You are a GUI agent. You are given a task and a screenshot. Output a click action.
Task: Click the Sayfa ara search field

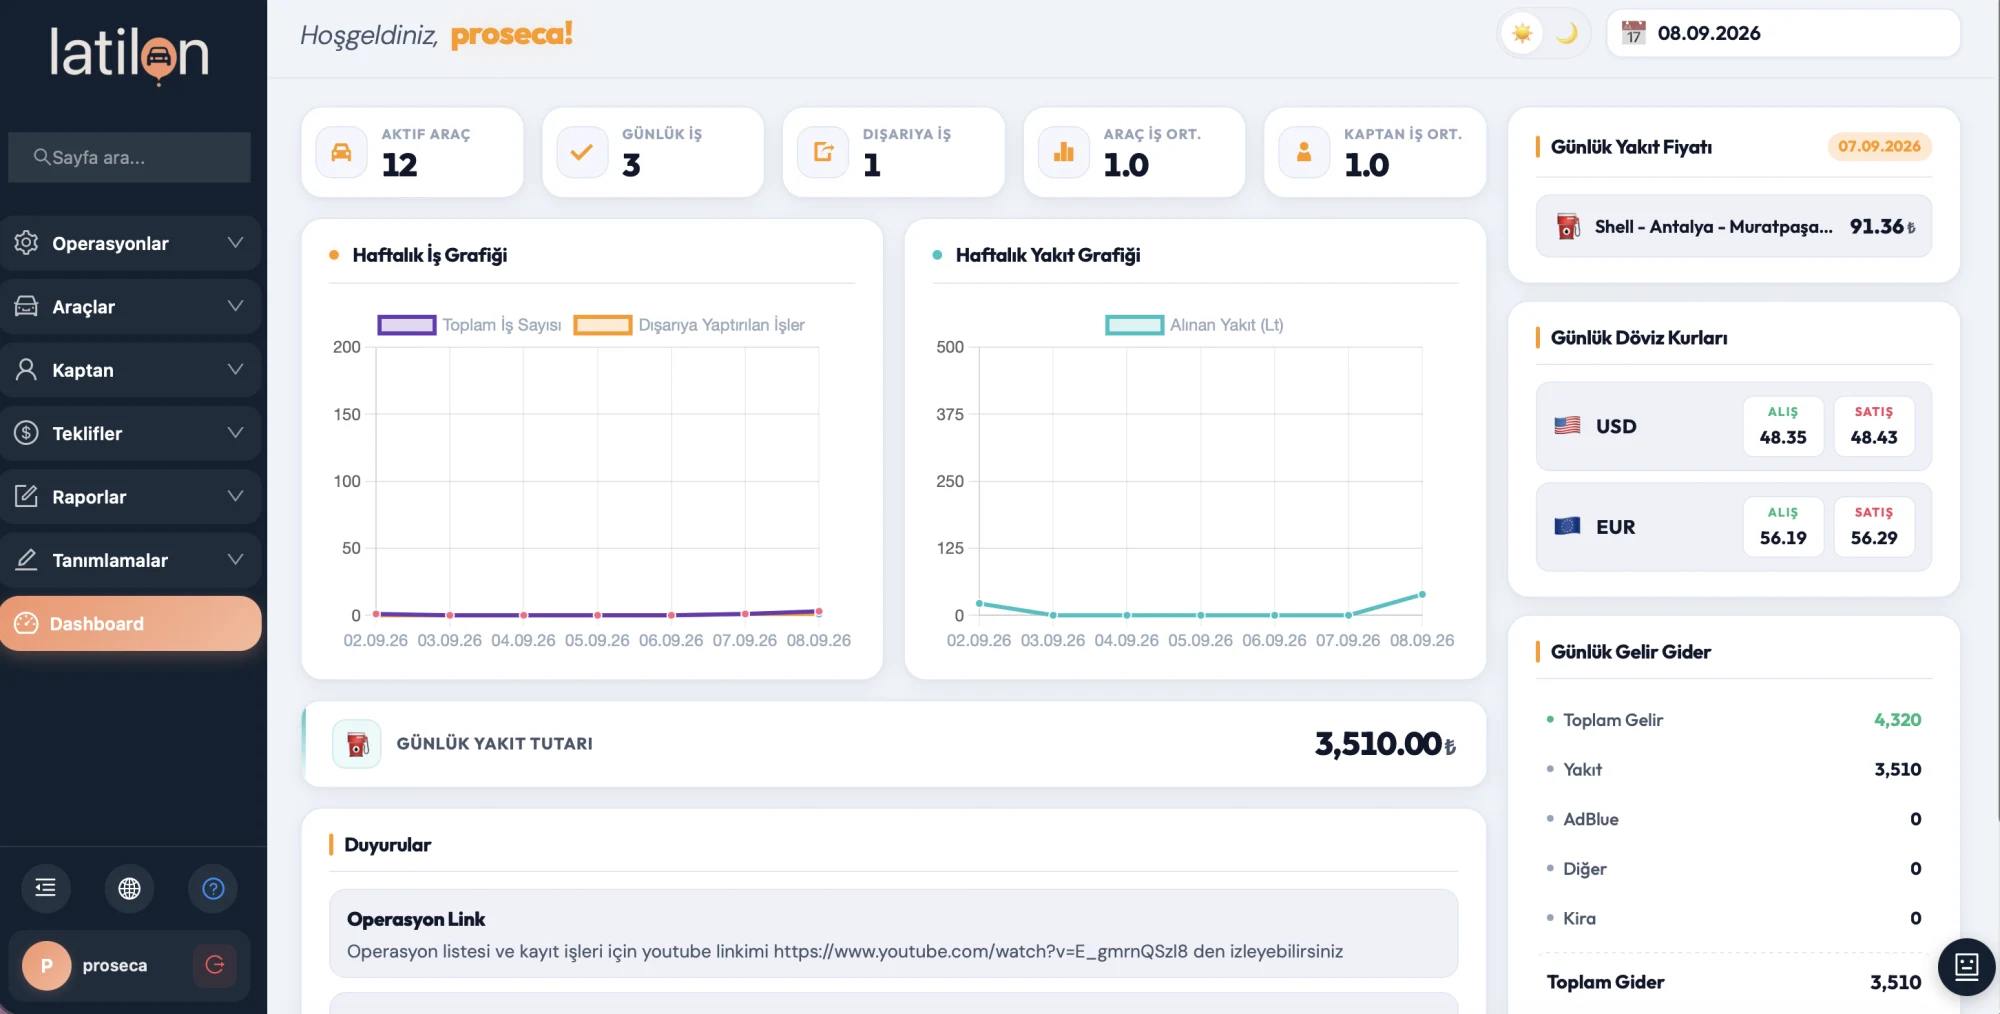[x=130, y=157]
